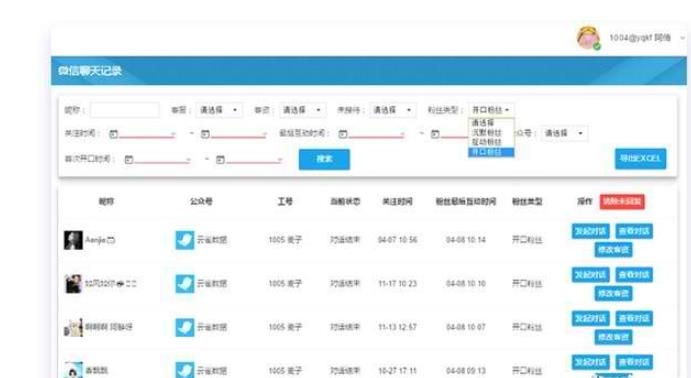Click the 04-08 10:14 interaction time cell
The width and height of the screenshot is (691, 378).
pyautogui.click(x=466, y=240)
